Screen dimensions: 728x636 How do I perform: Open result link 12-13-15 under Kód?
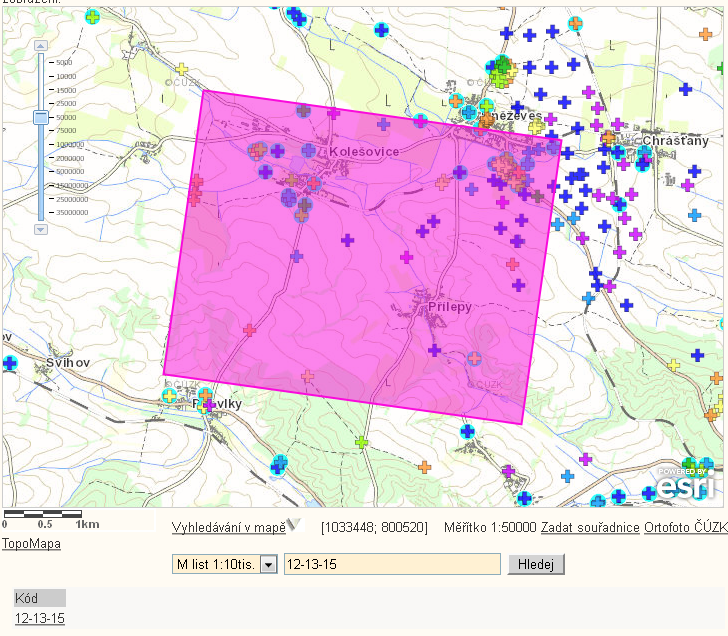(39, 618)
